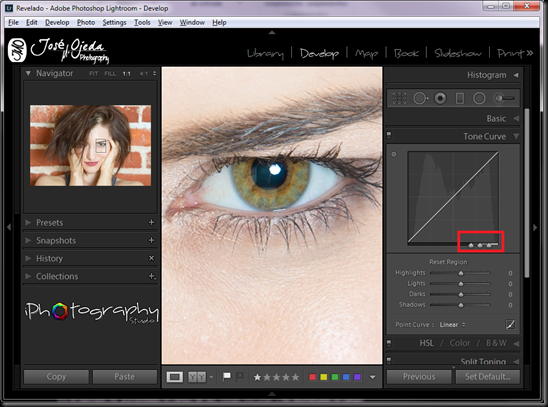Select the Spot Removal tool
This screenshot has height=407, width=548.
click(420, 99)
